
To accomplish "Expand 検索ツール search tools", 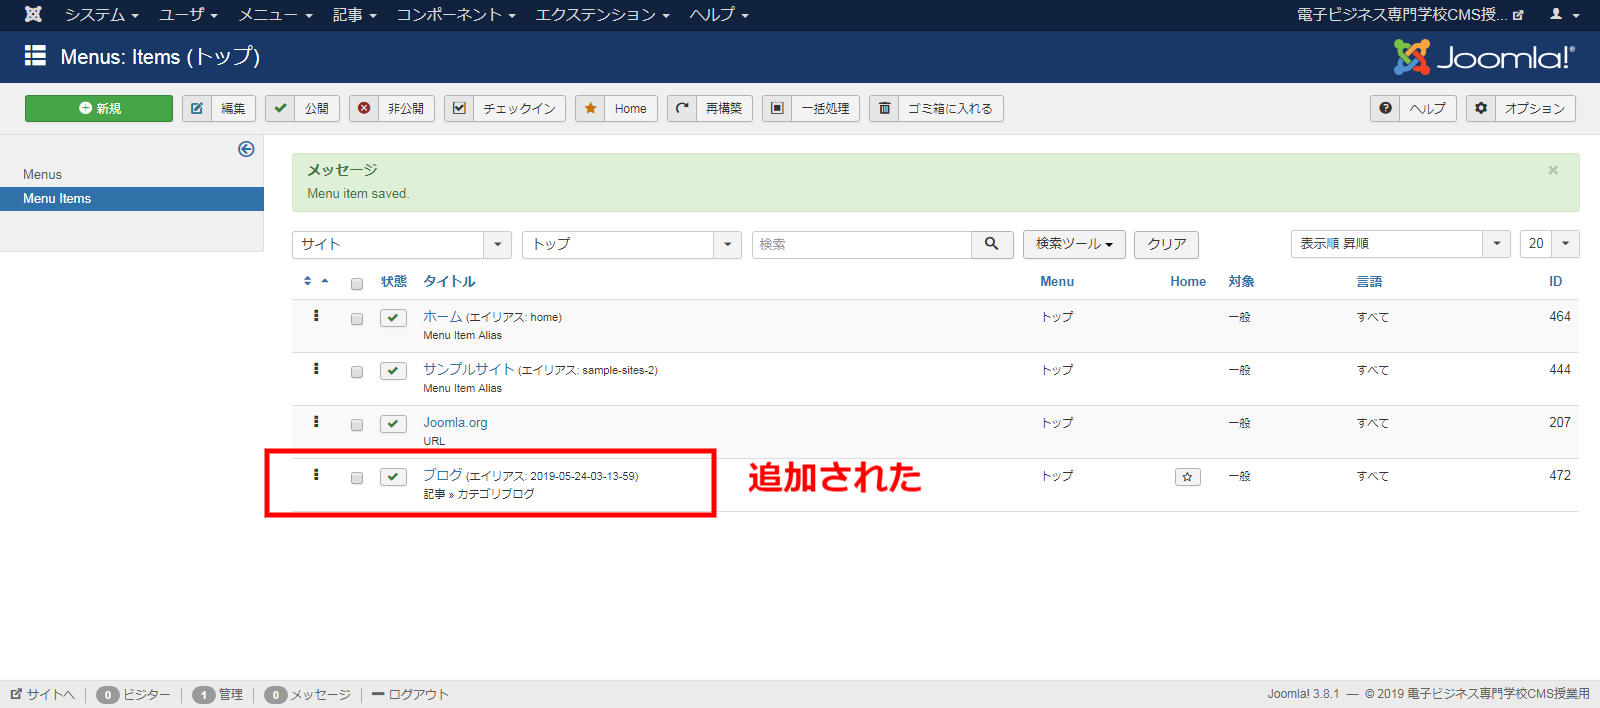I will [x=1074, y=244].
